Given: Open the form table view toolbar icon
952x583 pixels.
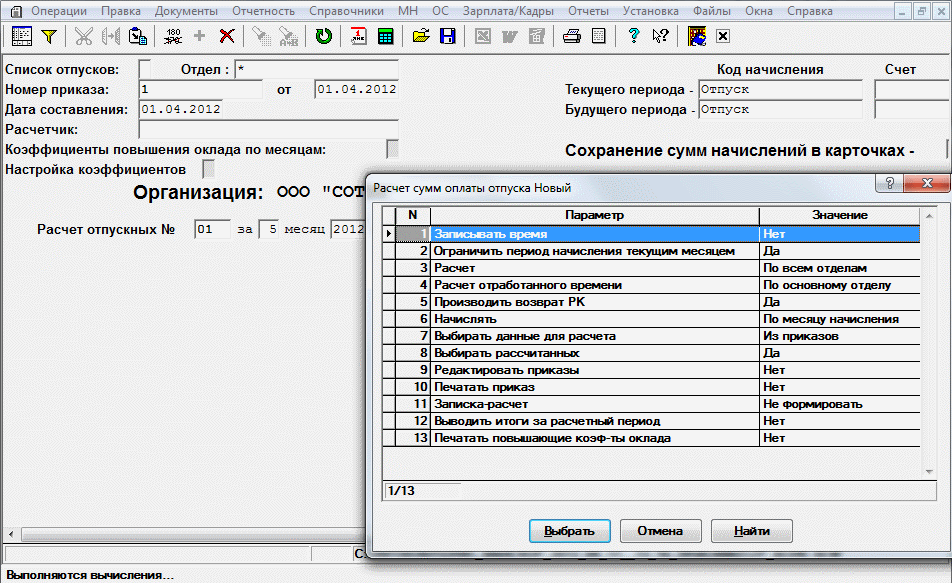Looking at the screenshot, I should 22,36.
